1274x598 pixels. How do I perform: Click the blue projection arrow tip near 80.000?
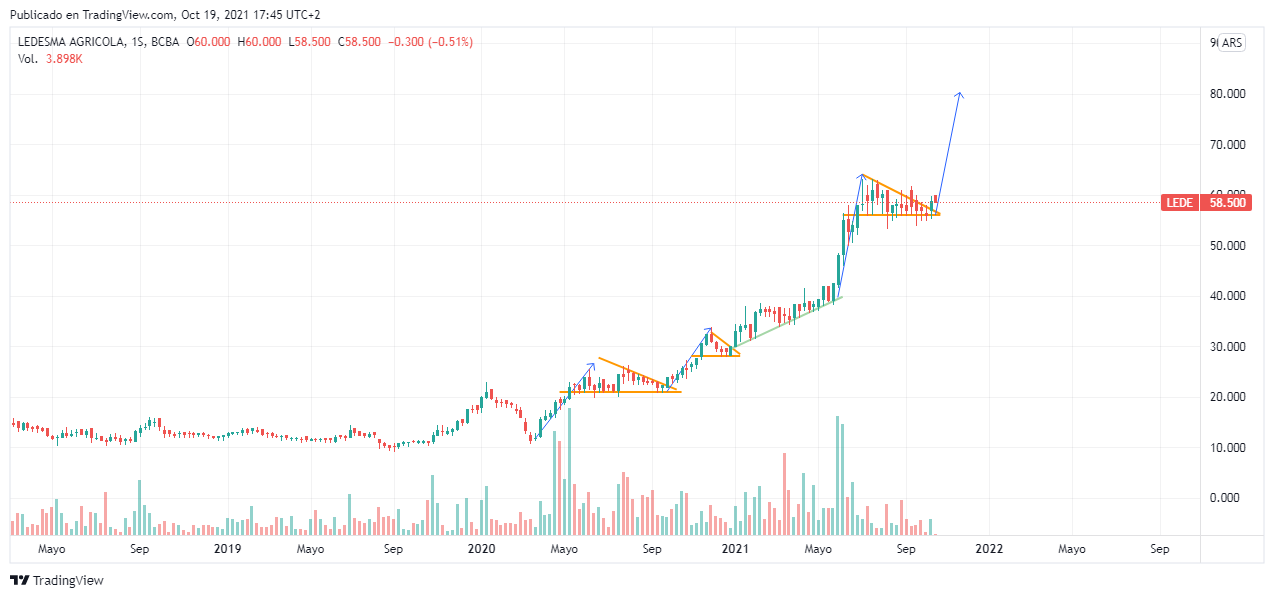(x=960, y=94)
